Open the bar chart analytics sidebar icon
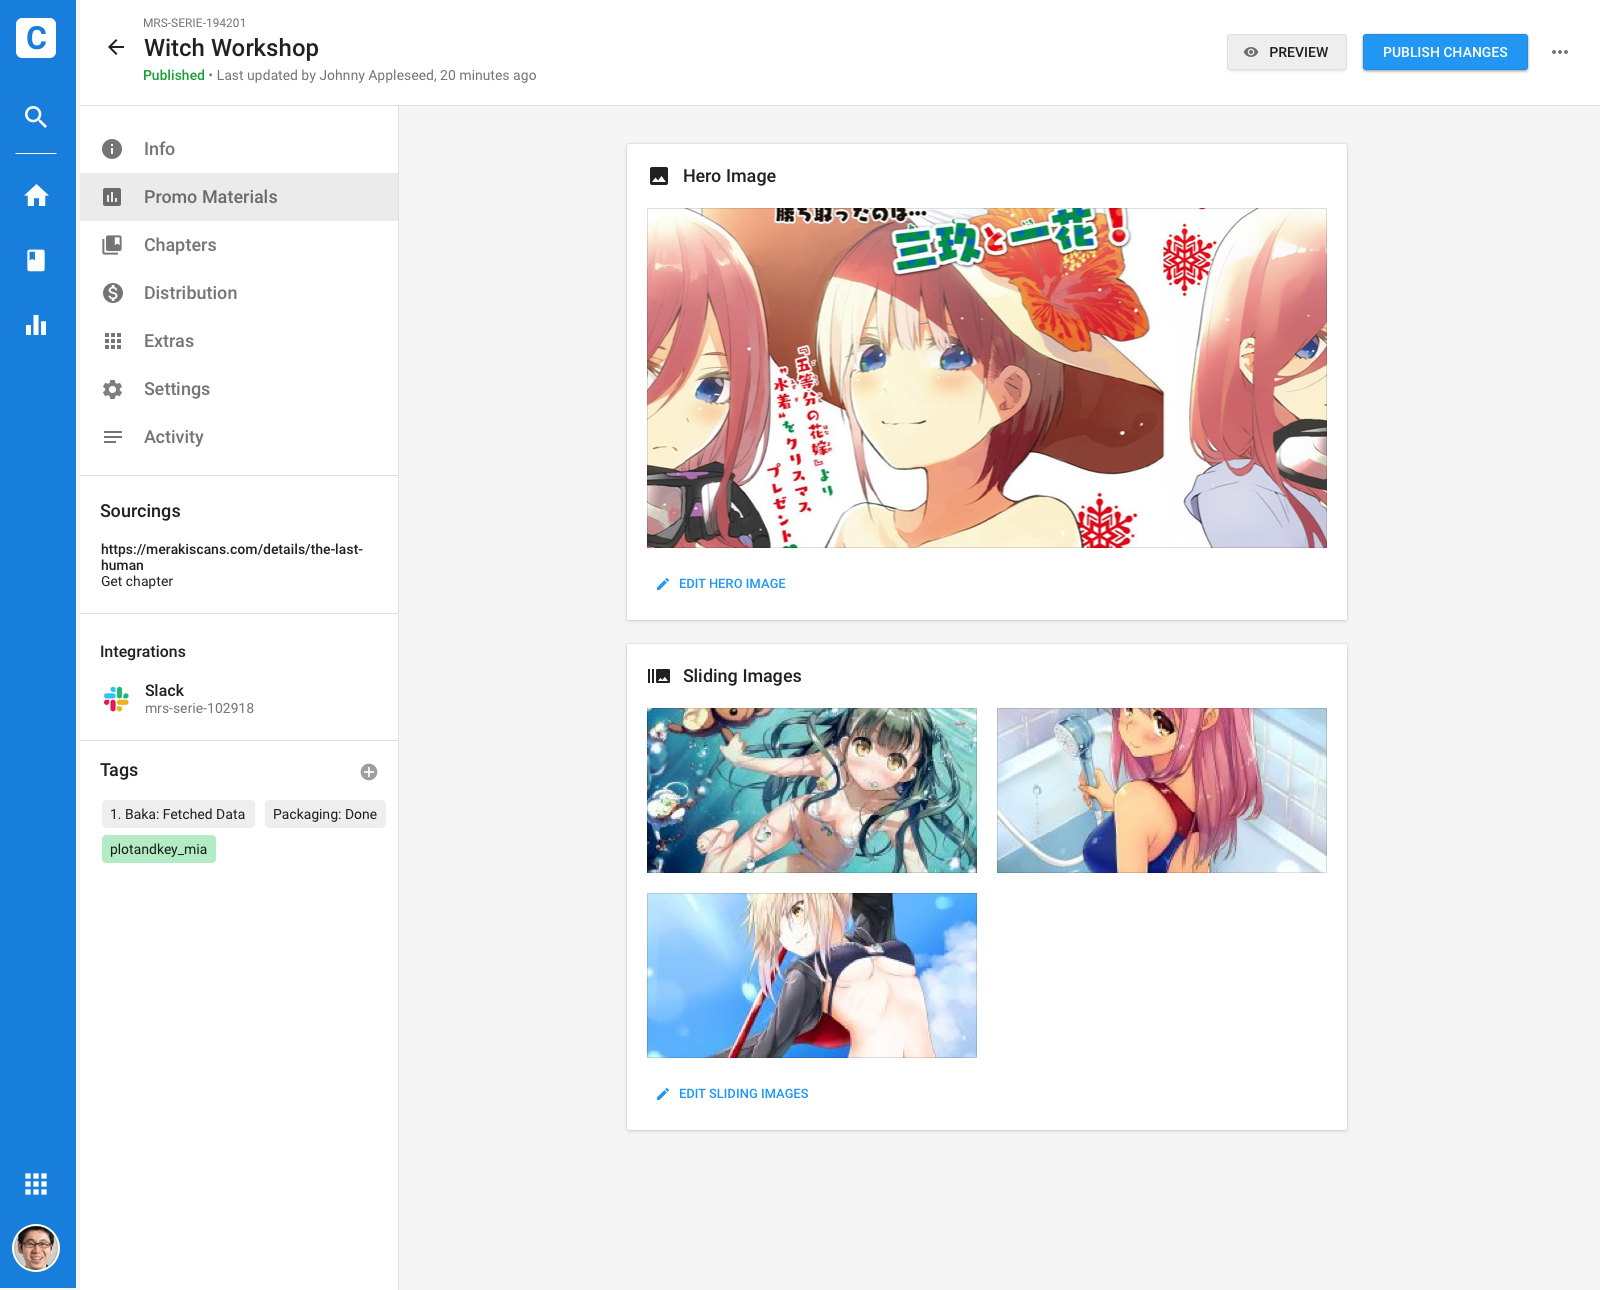1600x1290 pixels. (x=36, y=325)
